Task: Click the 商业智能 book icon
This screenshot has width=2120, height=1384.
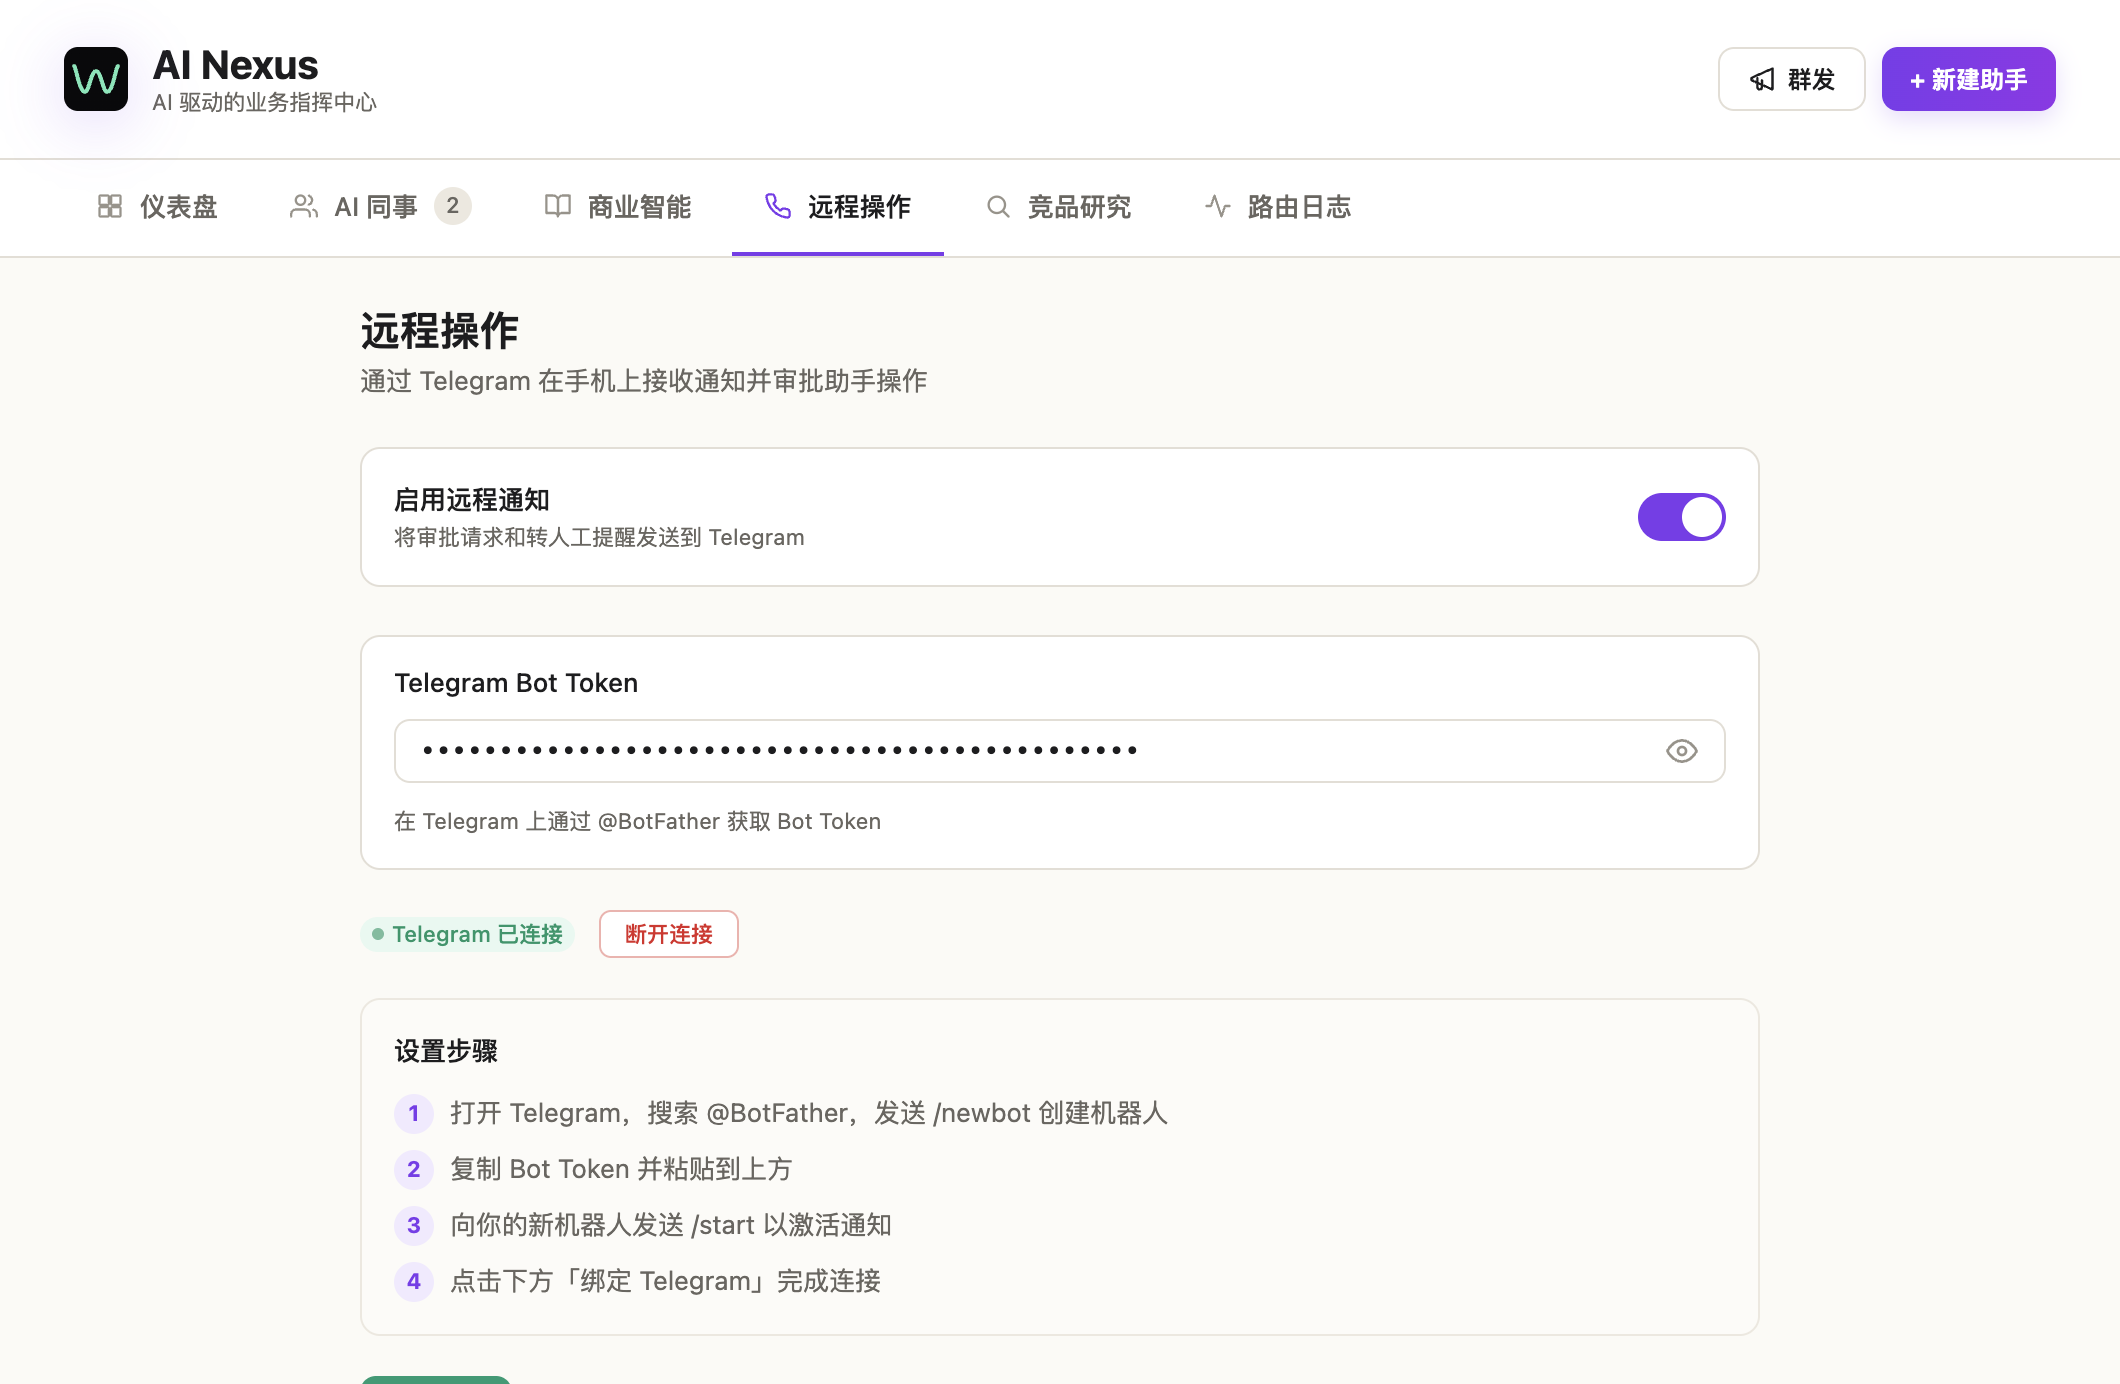Action: 558,206
